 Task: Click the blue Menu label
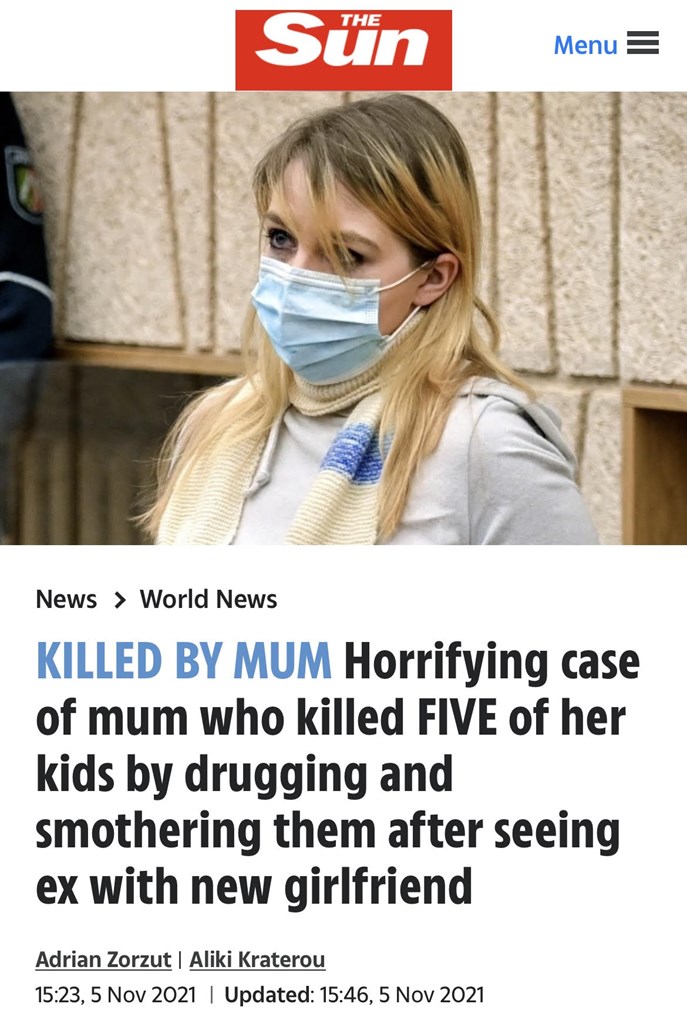tap(585, 44)
